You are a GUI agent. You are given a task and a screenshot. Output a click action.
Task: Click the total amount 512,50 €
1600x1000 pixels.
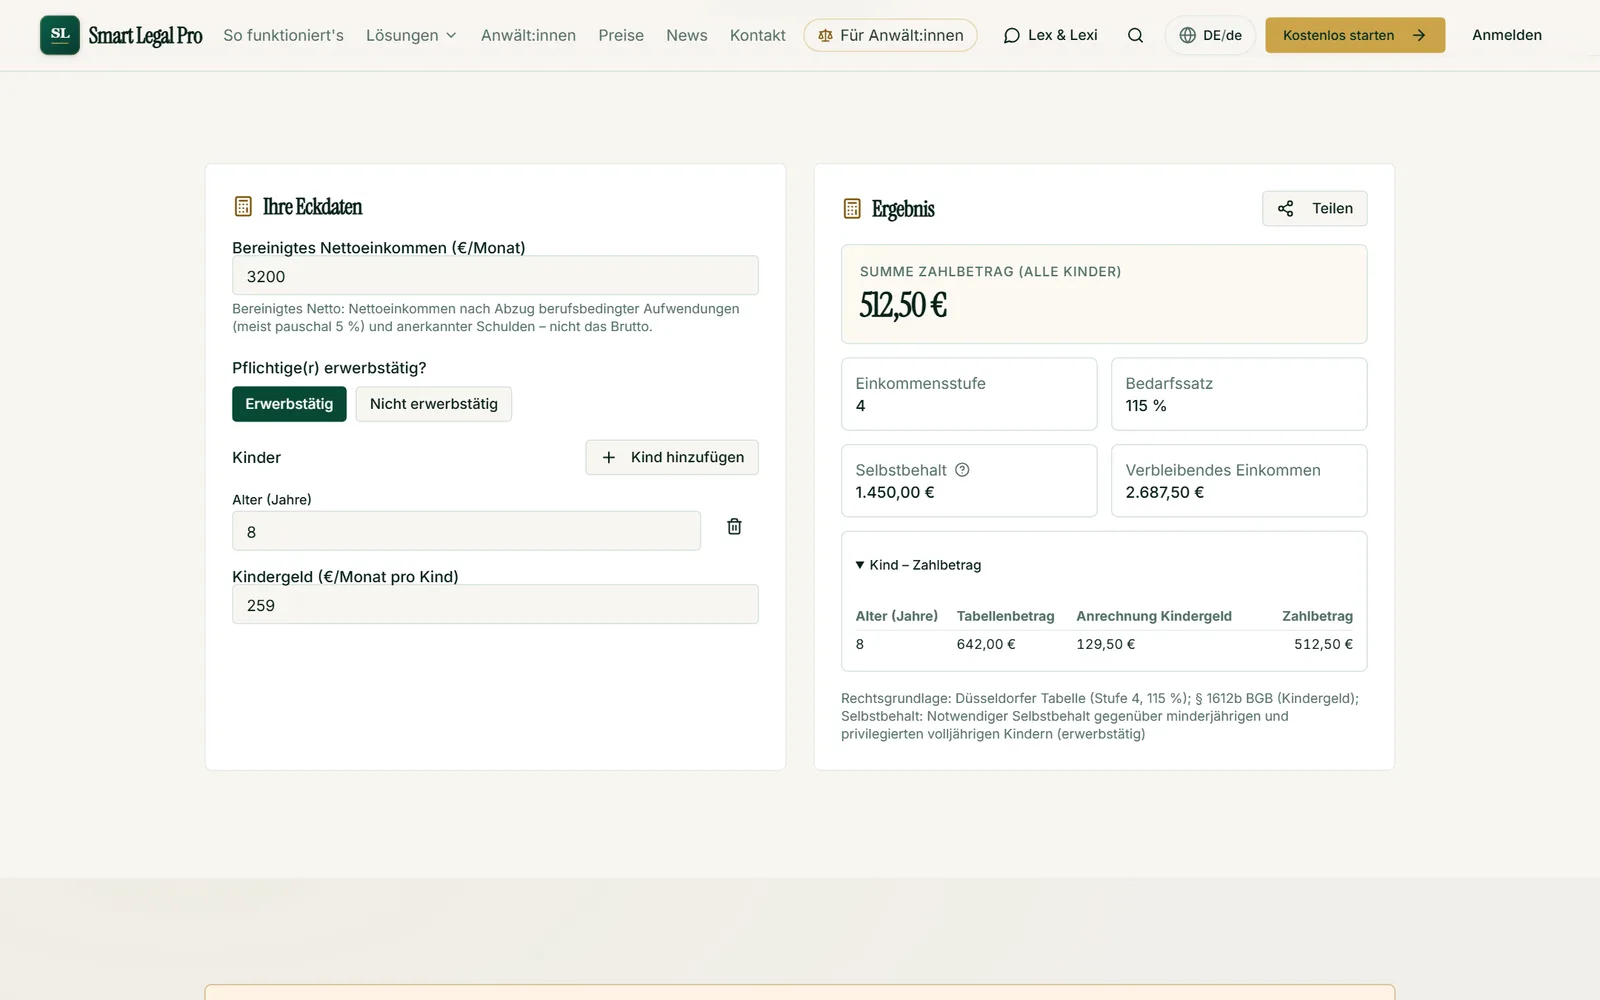(x=903, y=305)
